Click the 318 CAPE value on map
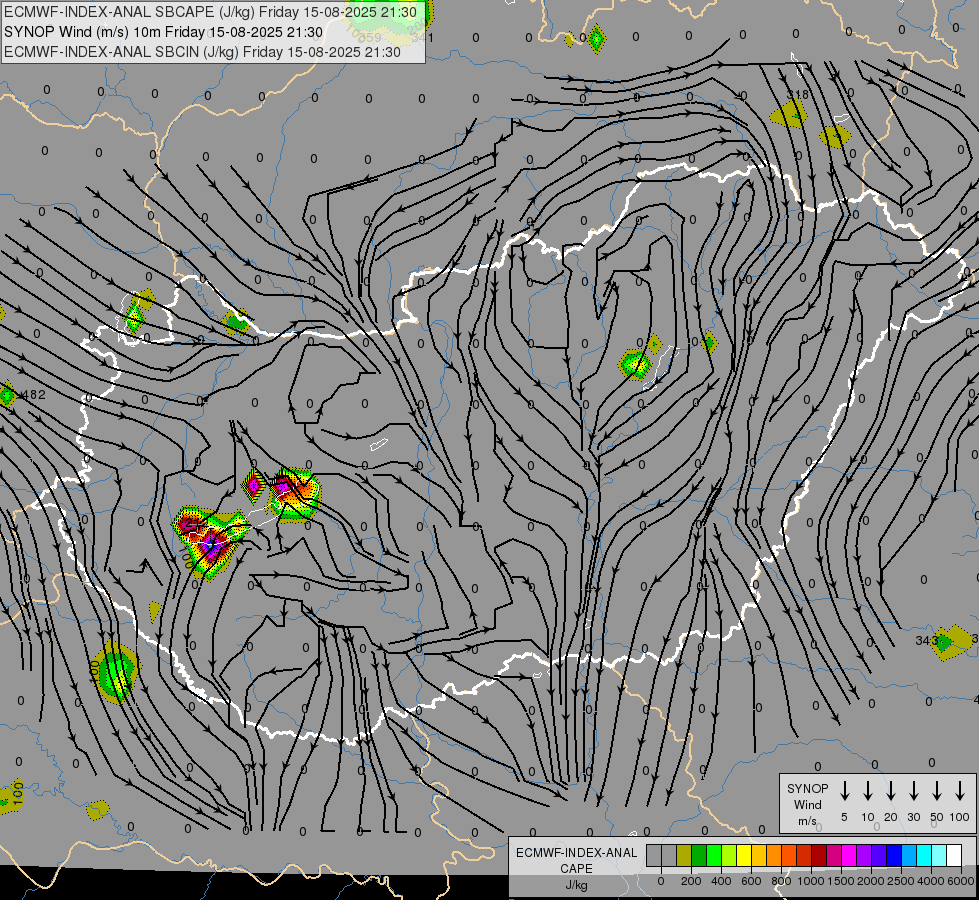Image resolution: width=979 pixels, height=900 pixels. click(x=797, y=94)
